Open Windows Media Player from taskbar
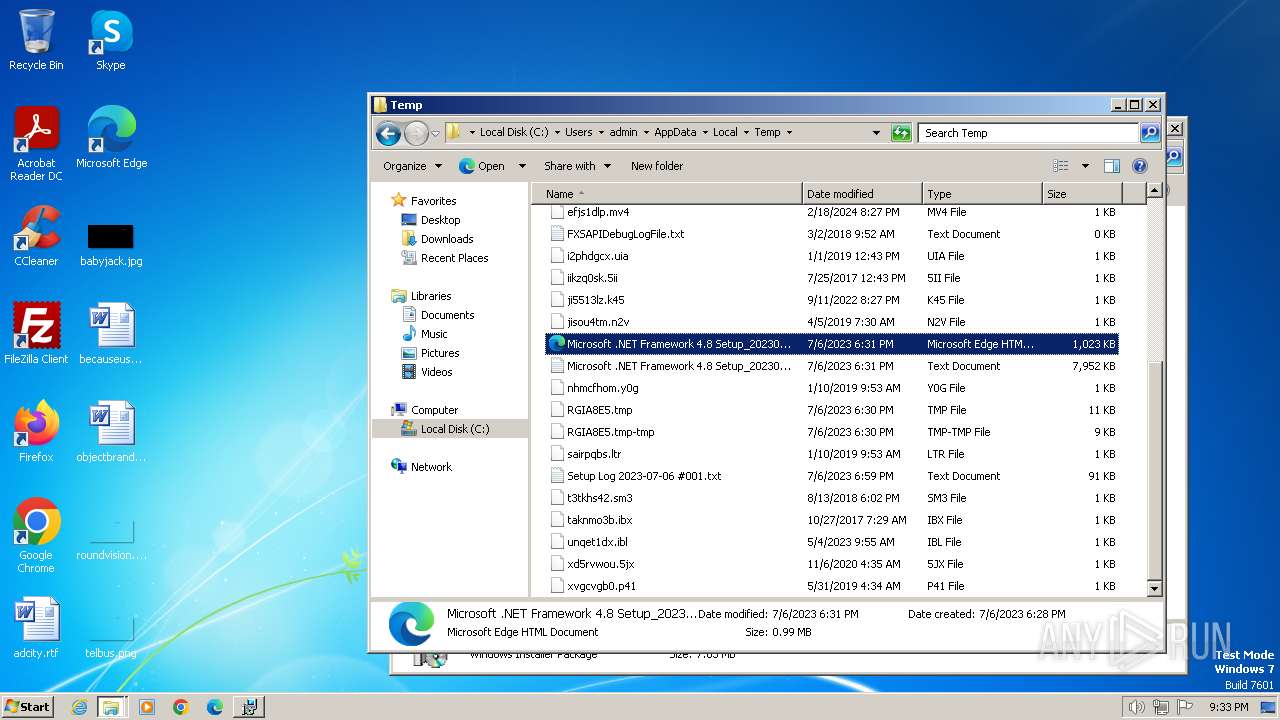Screen dimensions: 1280x720 pos(147,707)
